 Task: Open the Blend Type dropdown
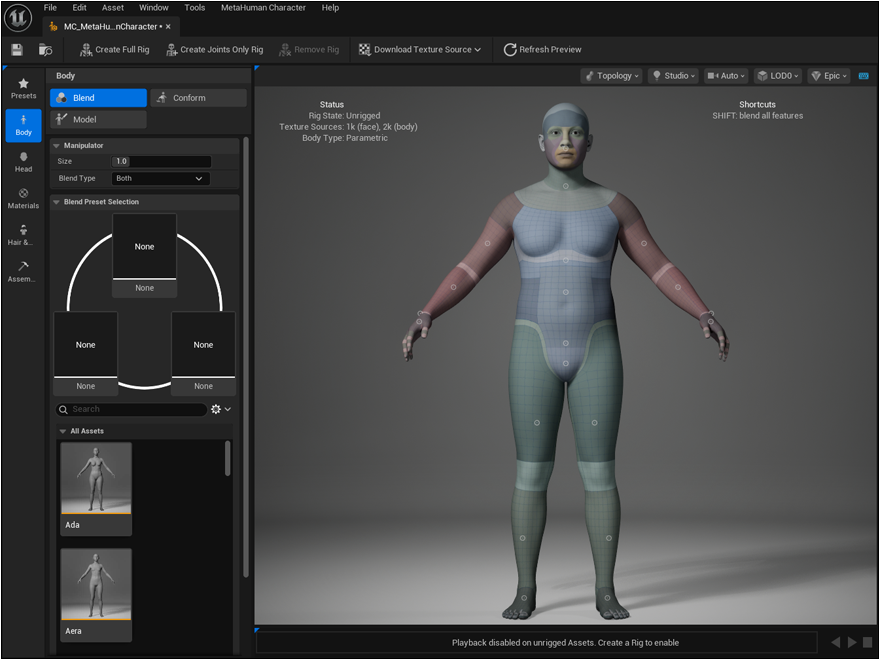(161, 178)
